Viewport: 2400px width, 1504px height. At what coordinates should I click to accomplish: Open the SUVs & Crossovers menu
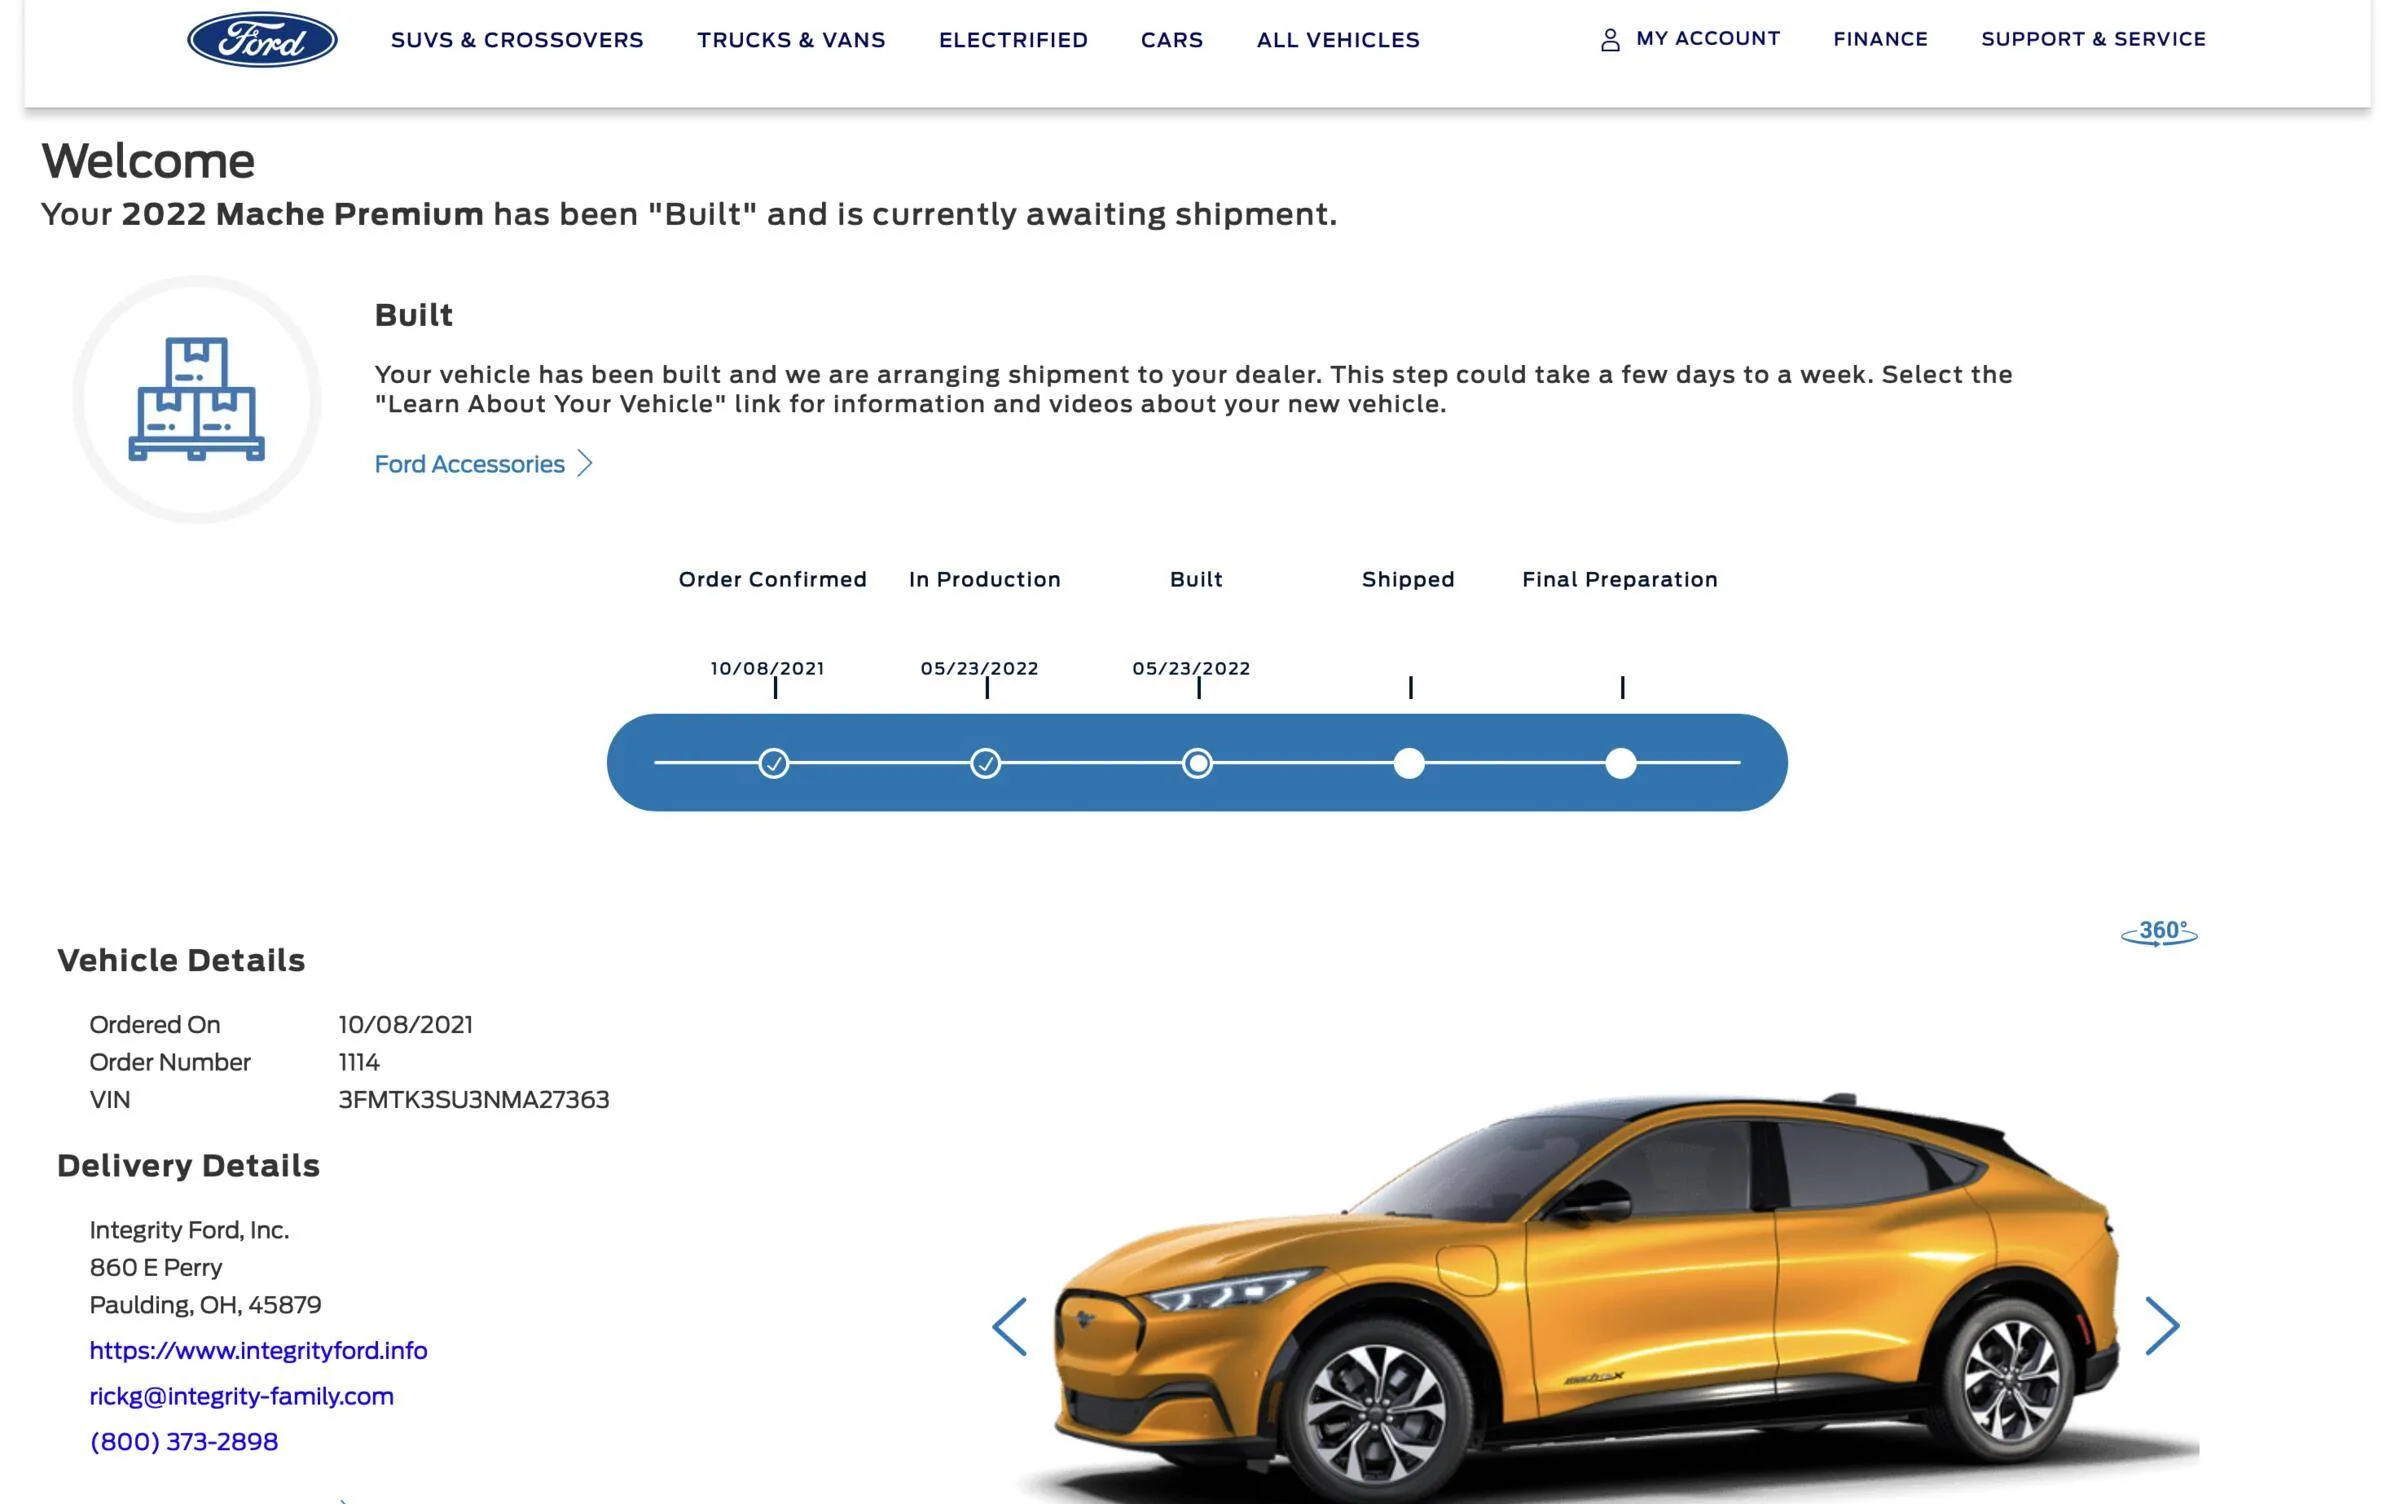pos(517,40)
